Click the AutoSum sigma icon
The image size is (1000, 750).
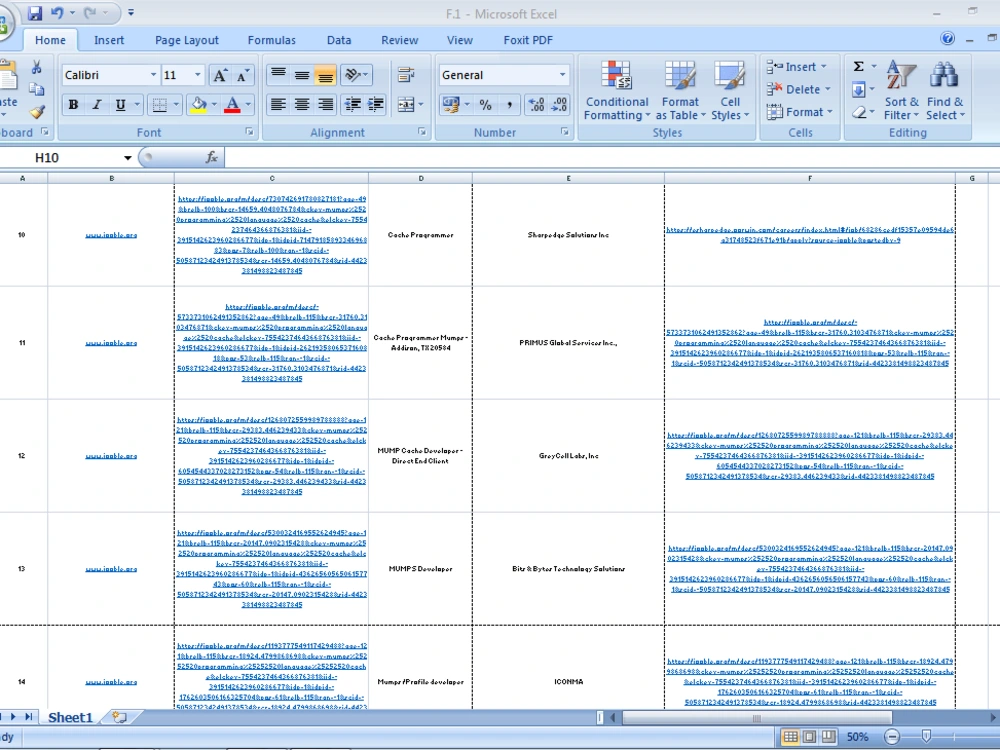tap(859, 66)
